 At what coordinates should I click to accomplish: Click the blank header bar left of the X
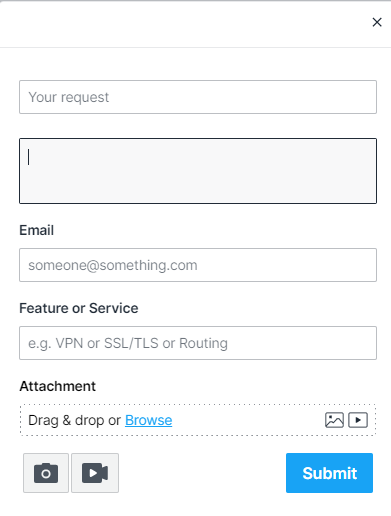click(x=183, y=23)
